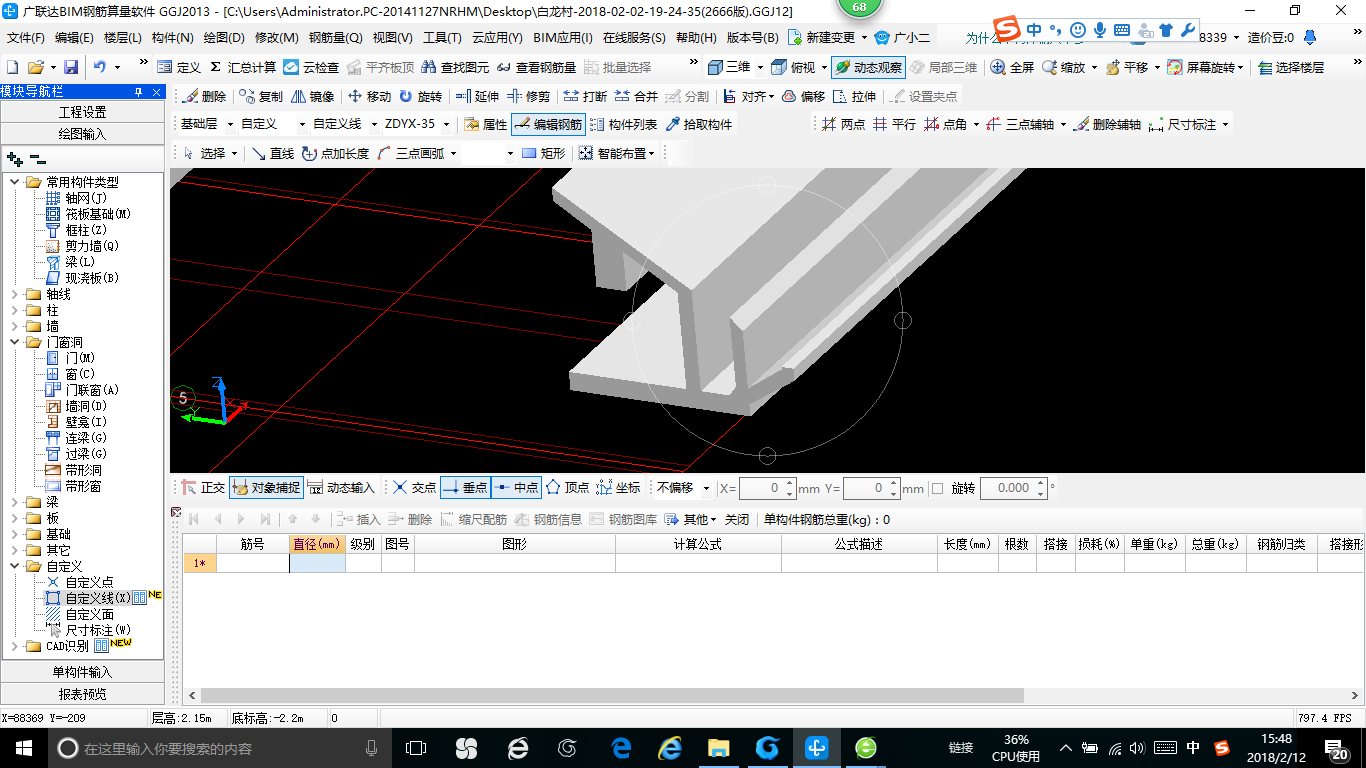The width and height of the screenshot is (1366, 768).
Task: Select the 延伸 extend tool
Action: [x=477, y=96]
